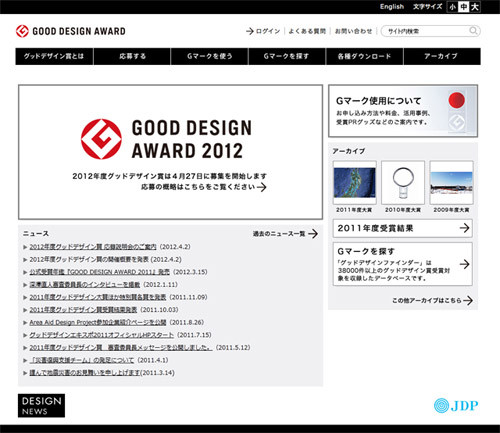500x433 pixels.
Task: Open the 2011.11.09 news link
Action: pos(98,297)
